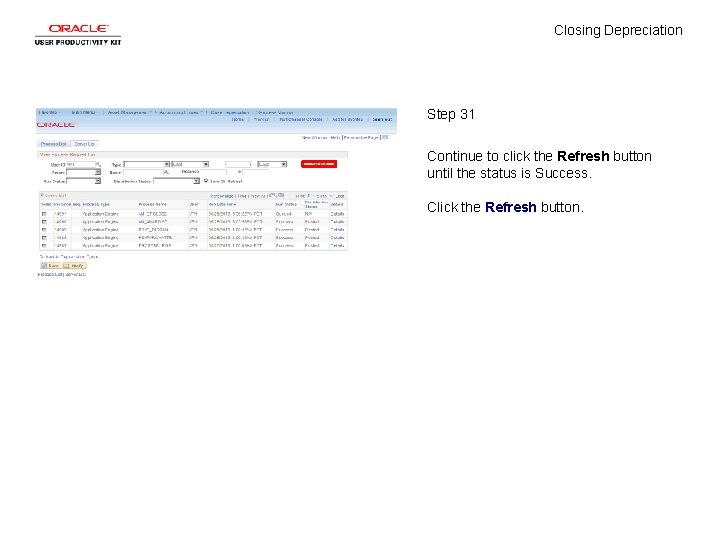Click the Save button
This screenshot has width=720, height=540.
coord(50,266)
